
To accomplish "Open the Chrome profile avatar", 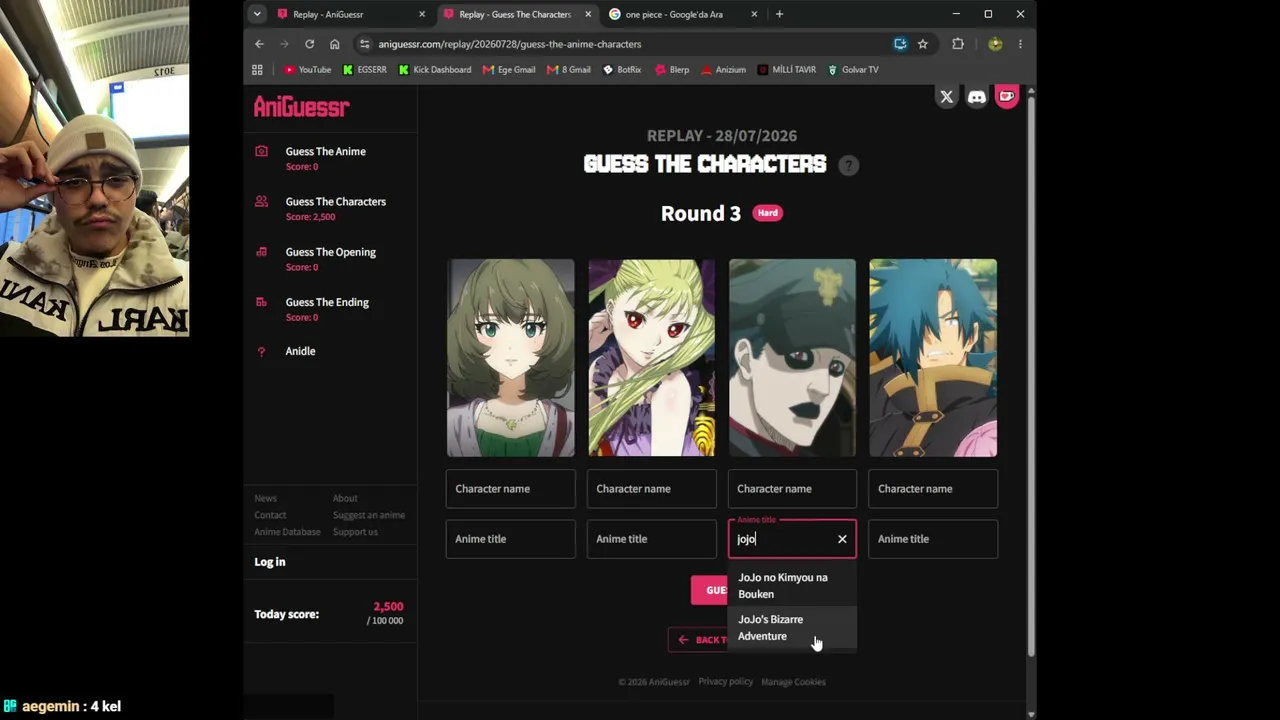I will click(x=995, y=44).
